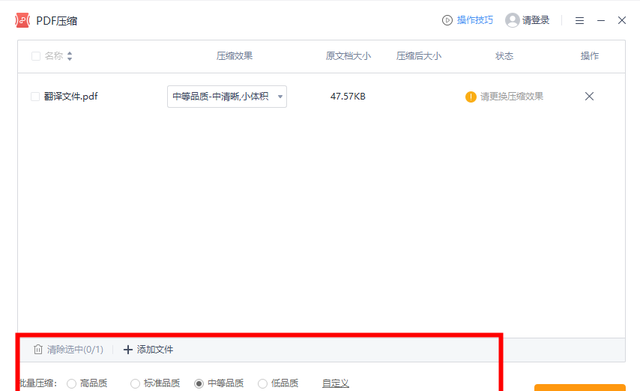Check the box for 翻译文件.pdf
640x391 pixels.
(x=35, y=96)
